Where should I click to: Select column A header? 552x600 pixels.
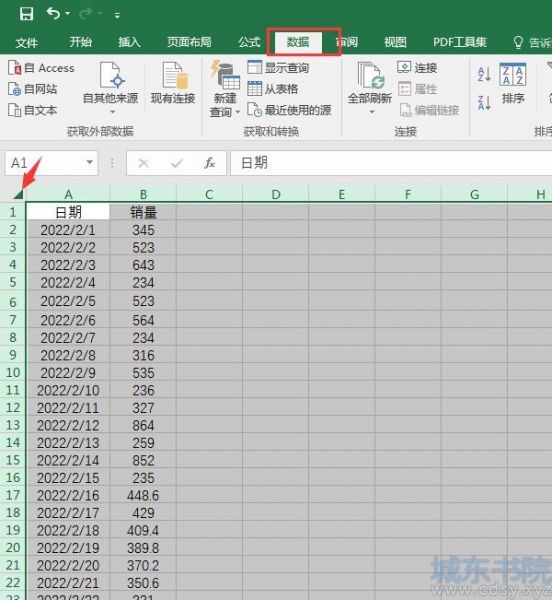click(68, 194)
